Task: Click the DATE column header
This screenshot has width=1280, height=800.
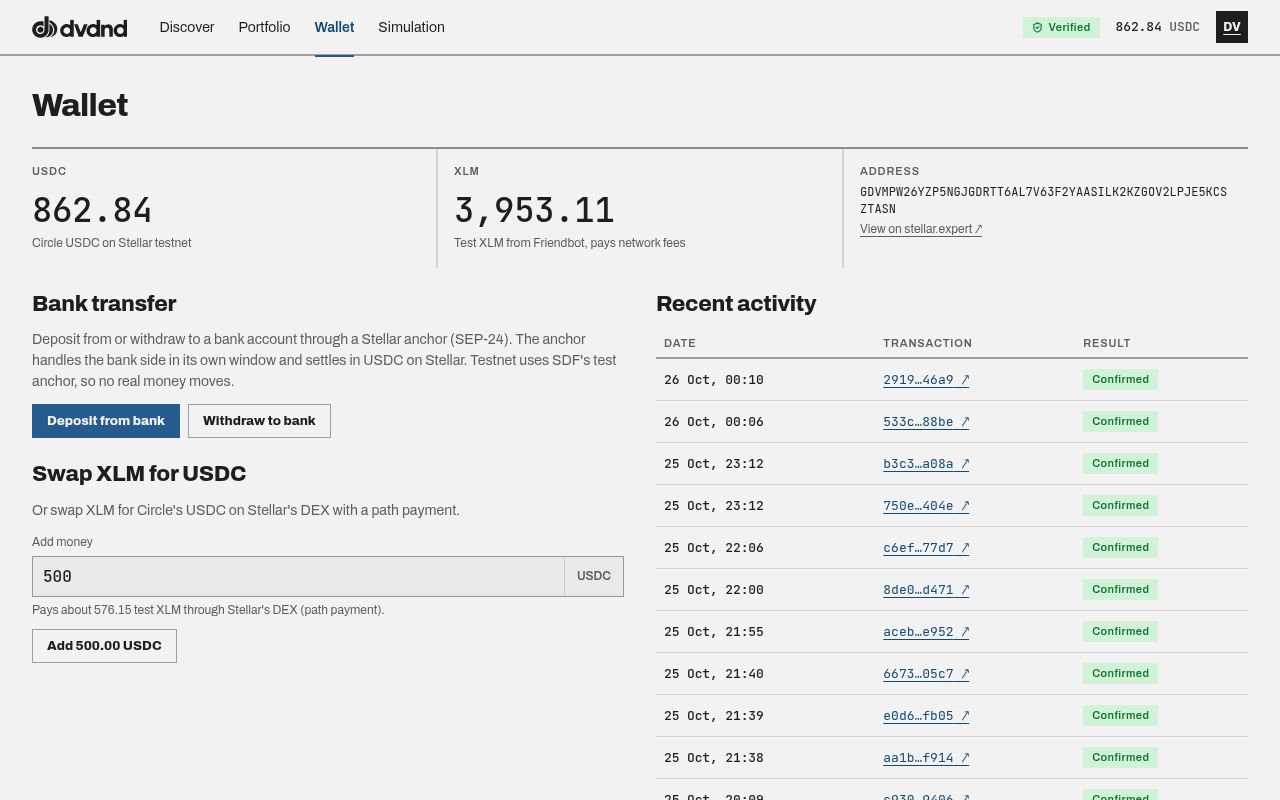Action: [x=680, y=343]
